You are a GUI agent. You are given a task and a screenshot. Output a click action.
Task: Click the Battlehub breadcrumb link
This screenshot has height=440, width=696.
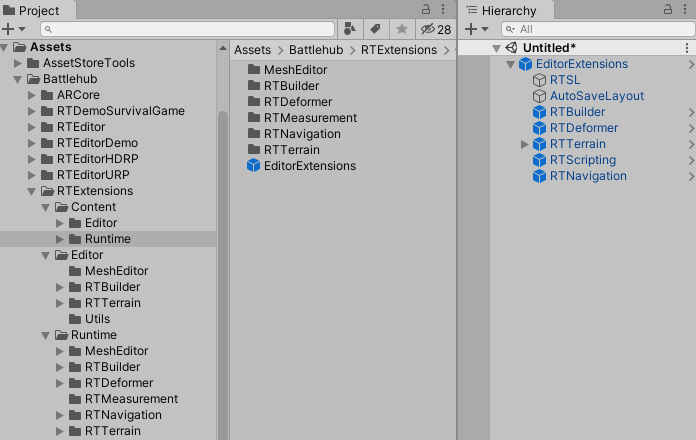coord(316,50)
